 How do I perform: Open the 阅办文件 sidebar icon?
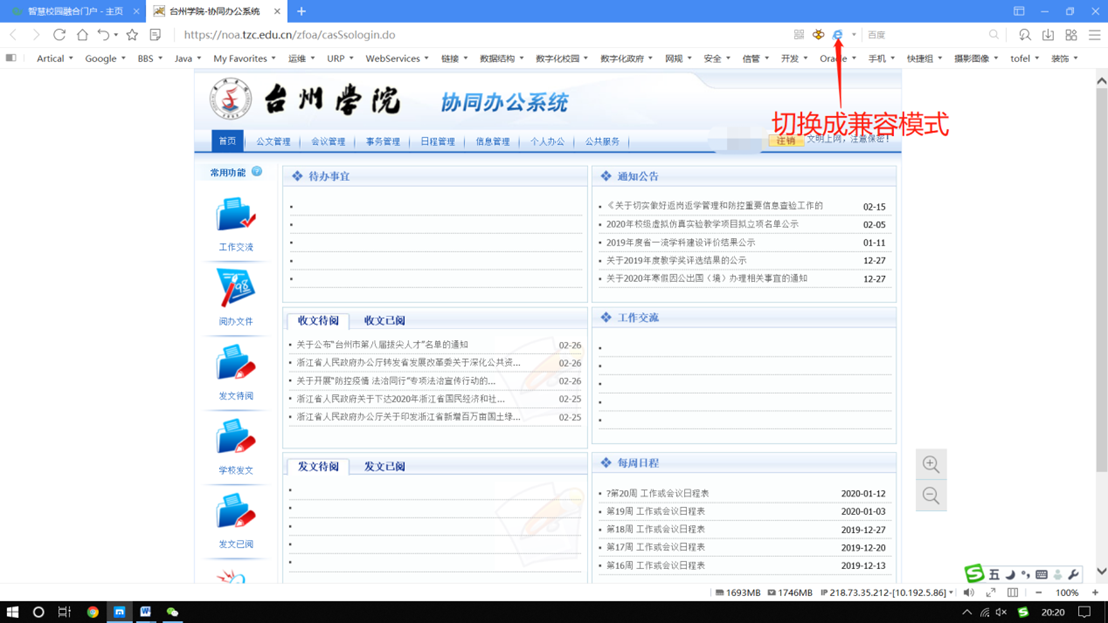coord(236,290)
